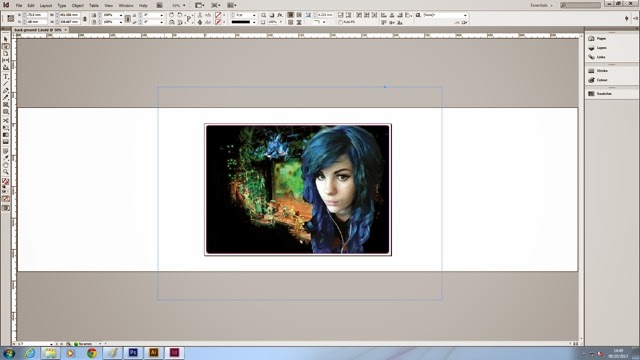Image resolution: width=640 pixels, height=360 pixels.
Task: Open the Arrange Documents dropdown
Action: (232, 5)
